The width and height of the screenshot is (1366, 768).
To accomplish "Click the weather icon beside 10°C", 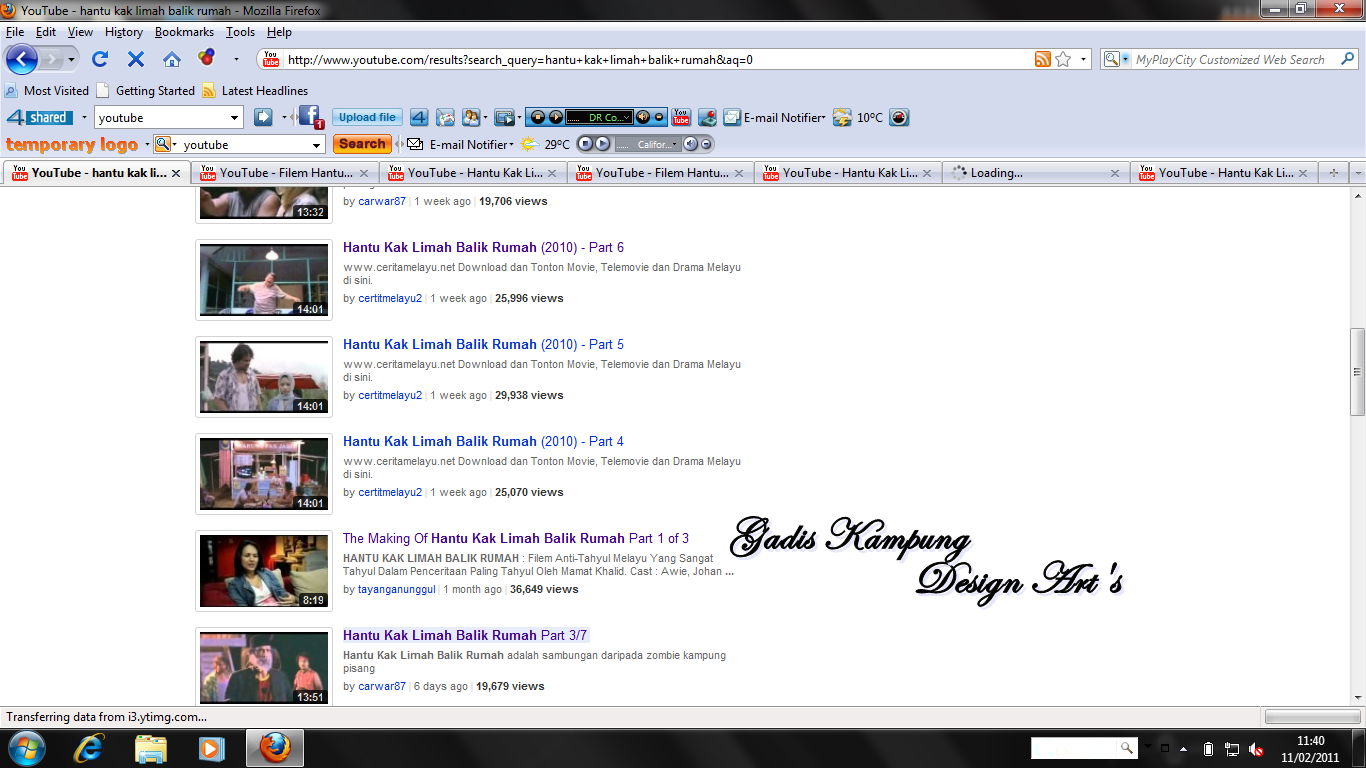I will [x=842, y=117].
